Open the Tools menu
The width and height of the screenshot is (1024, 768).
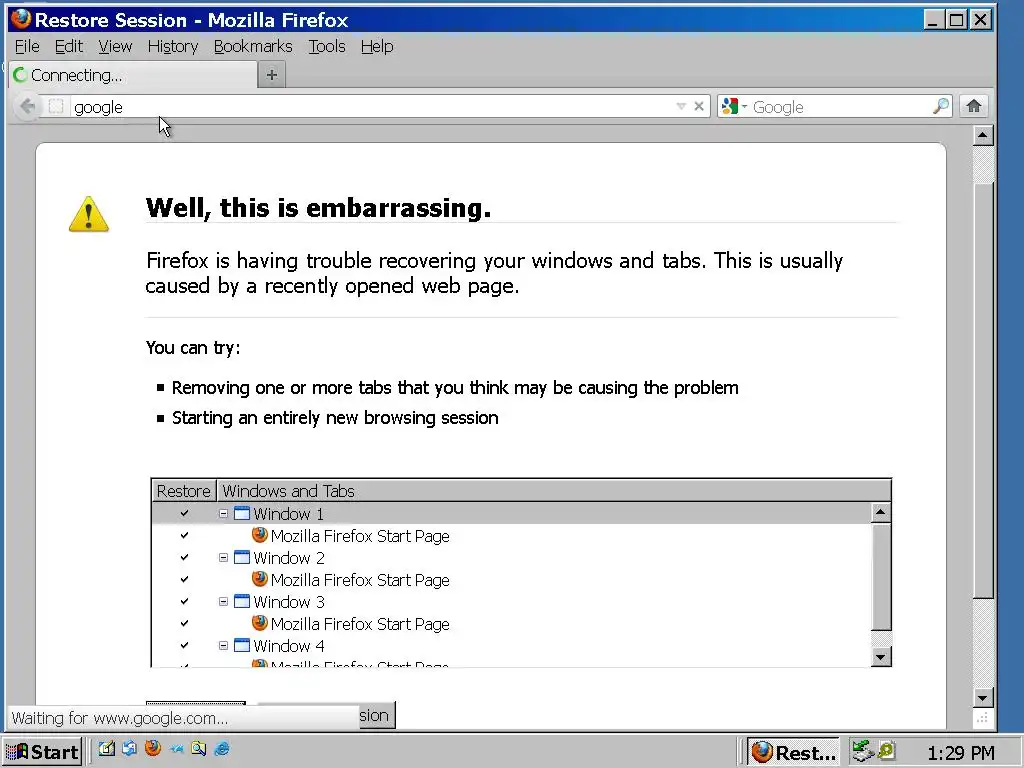[327, 46]
